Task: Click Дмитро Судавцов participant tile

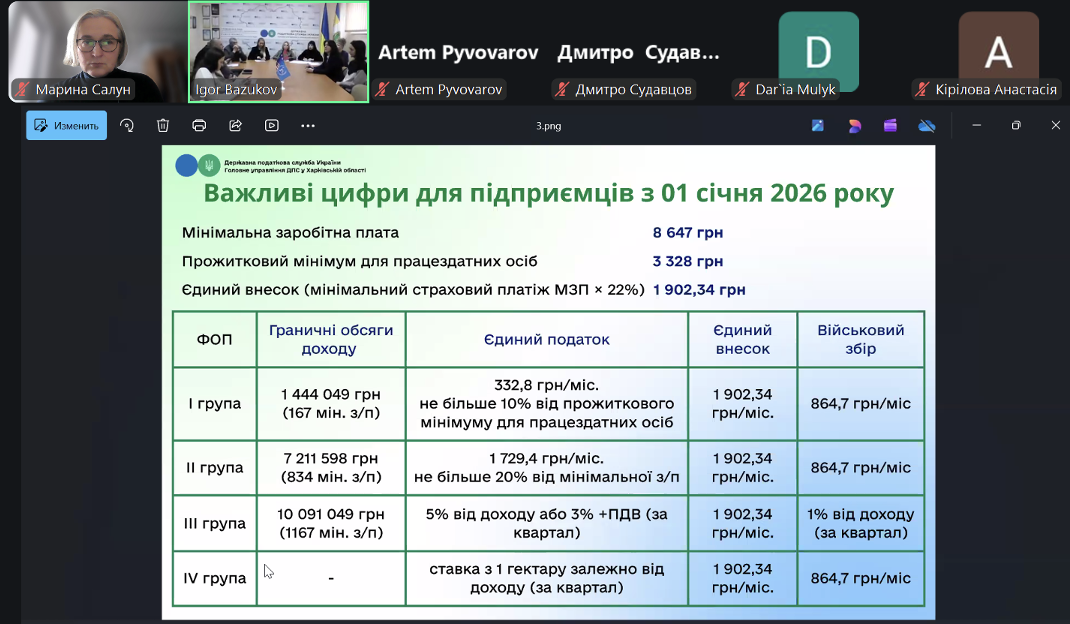Action: [x=638, y=53]
